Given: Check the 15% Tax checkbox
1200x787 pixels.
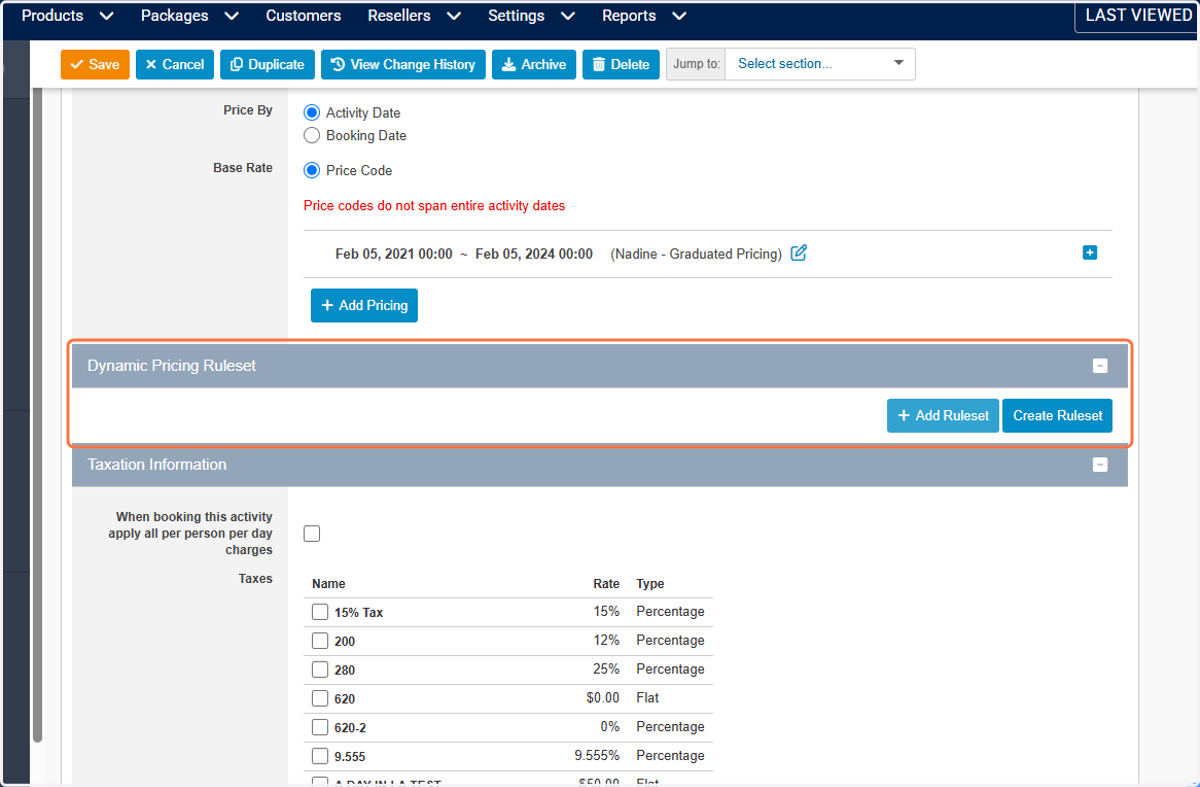Looking at the screenshot, I should point(320,612).
